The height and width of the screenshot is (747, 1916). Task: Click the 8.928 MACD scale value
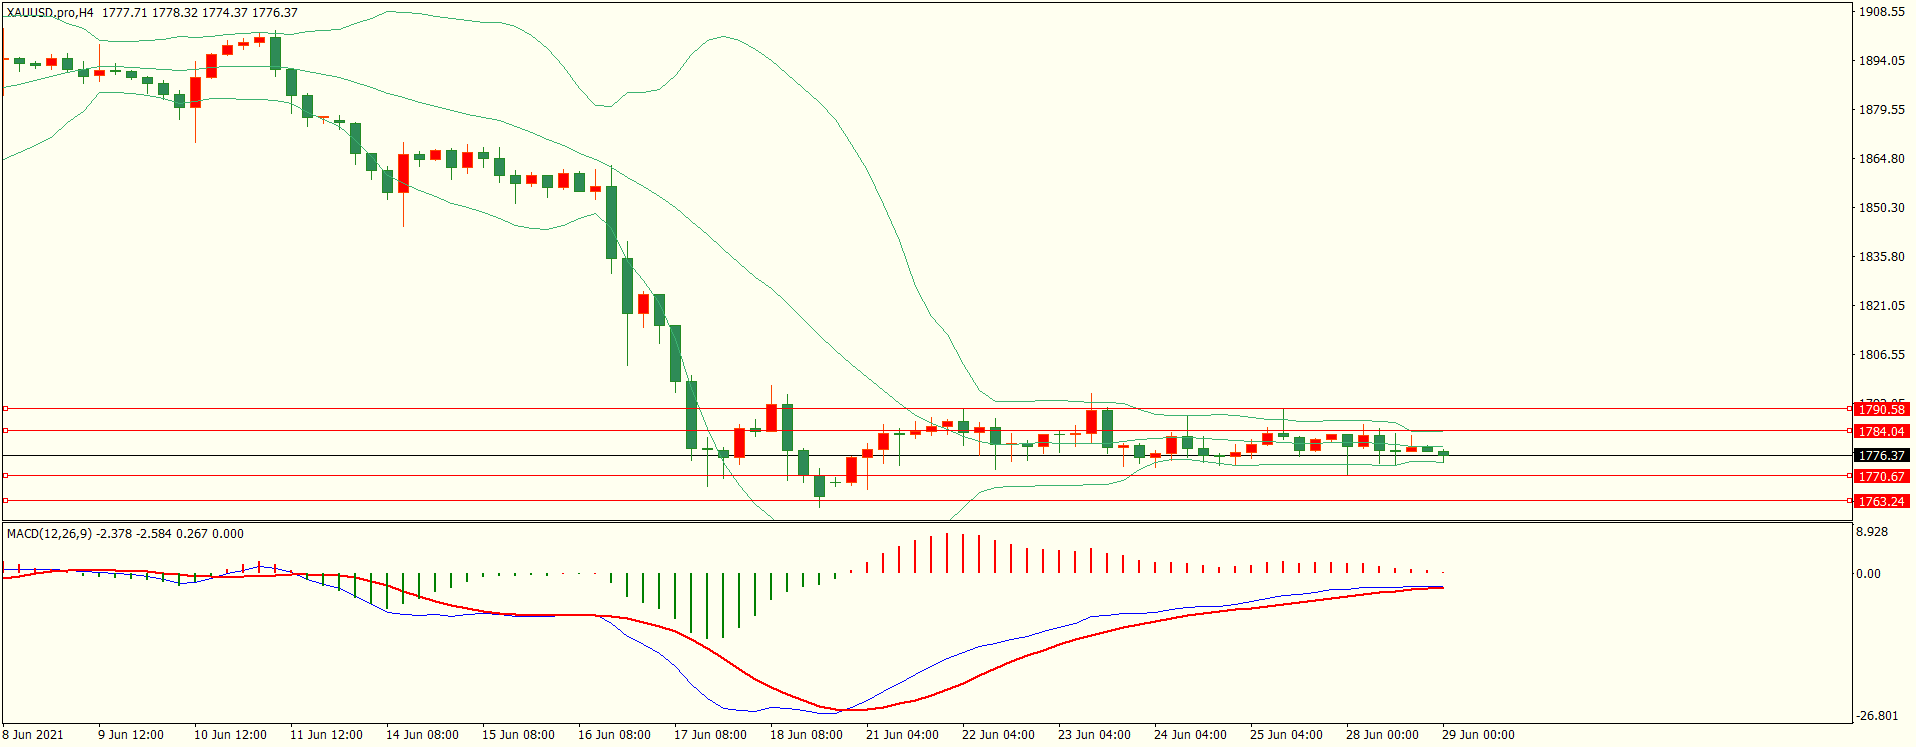(1872, 532)
